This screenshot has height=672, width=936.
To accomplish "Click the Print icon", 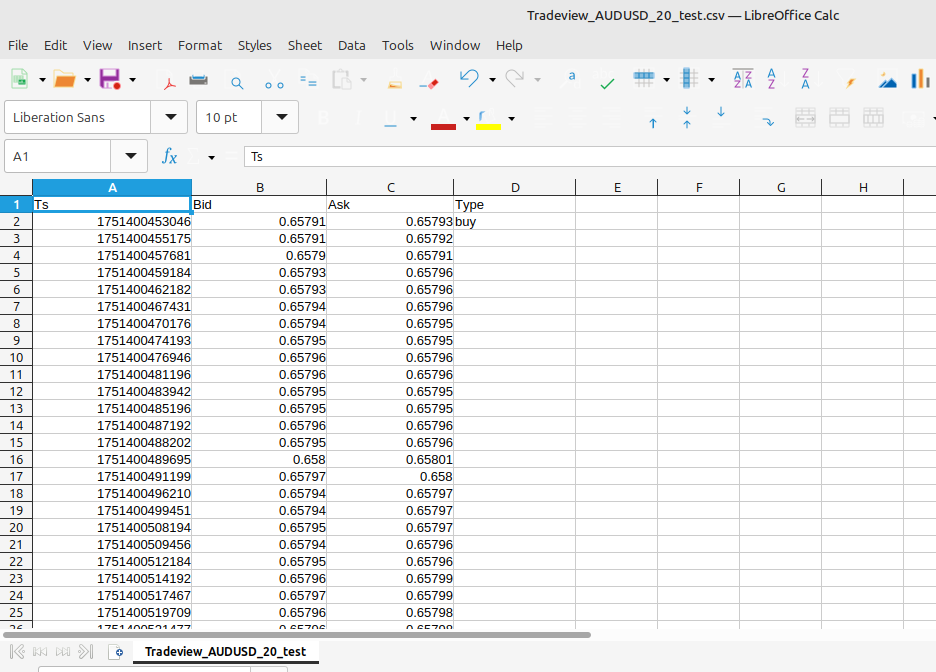I will (x=199, y=80).
